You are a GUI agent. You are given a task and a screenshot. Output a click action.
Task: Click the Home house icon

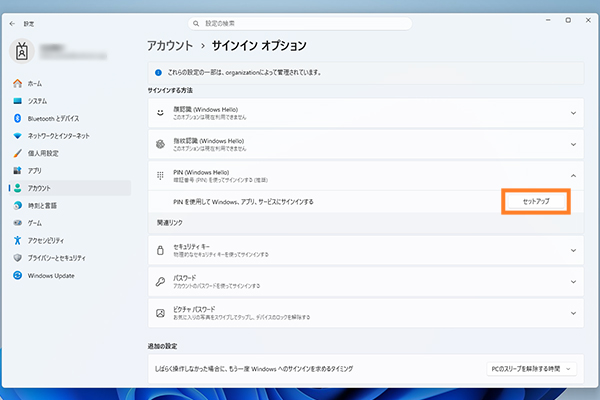tap(18, 83)
